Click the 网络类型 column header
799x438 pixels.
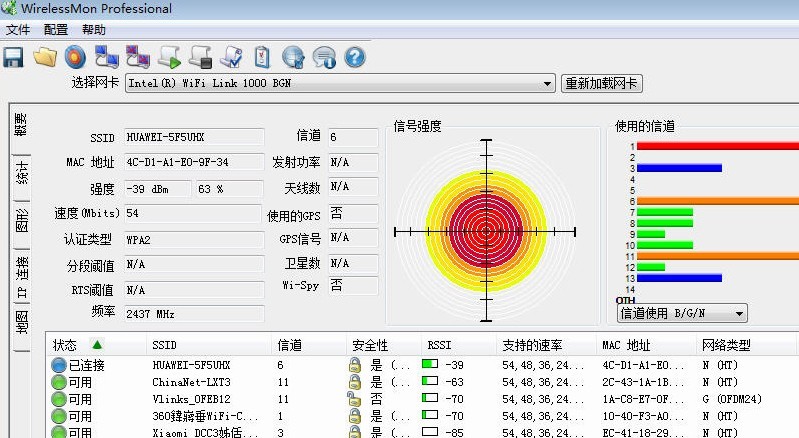[x=746, y=345]
